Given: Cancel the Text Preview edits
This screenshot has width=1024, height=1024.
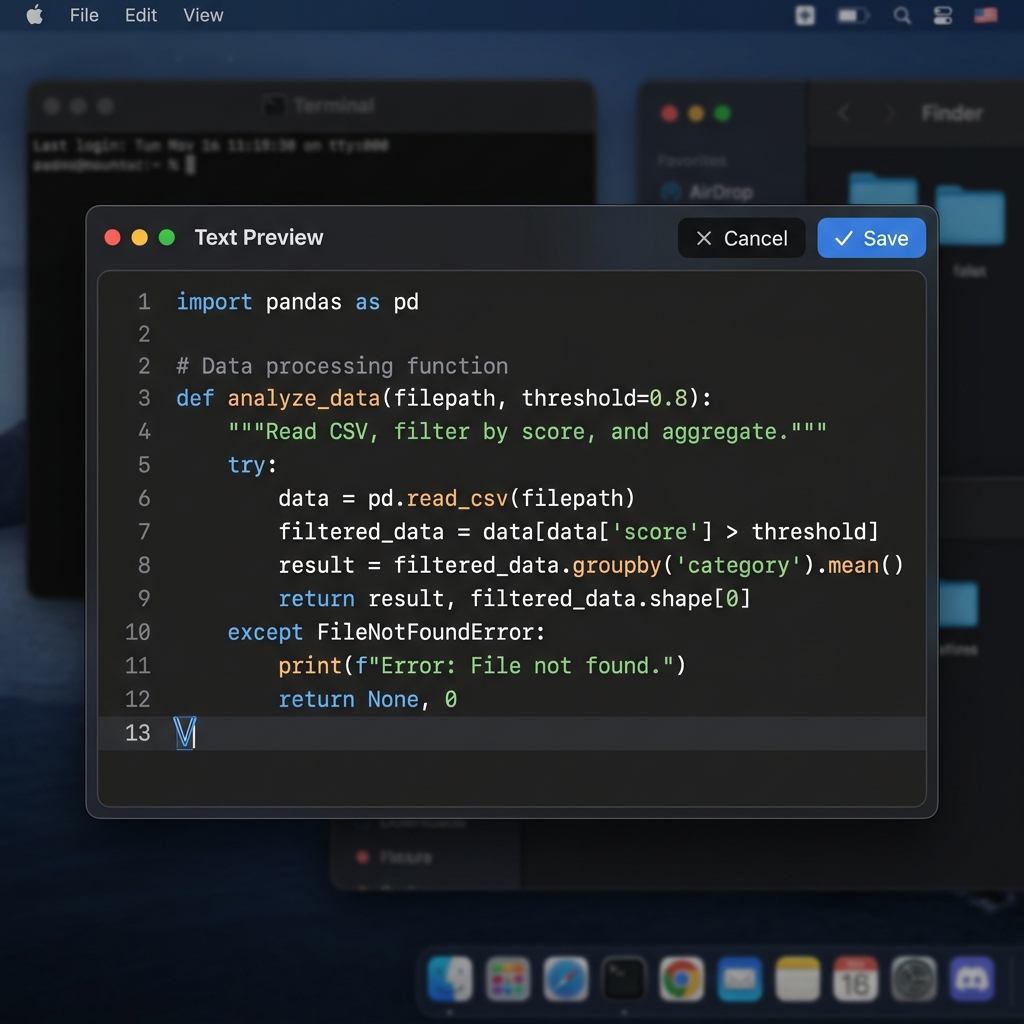Looking at the screenshot, I should pyautogui.click(x=741, y=238).
